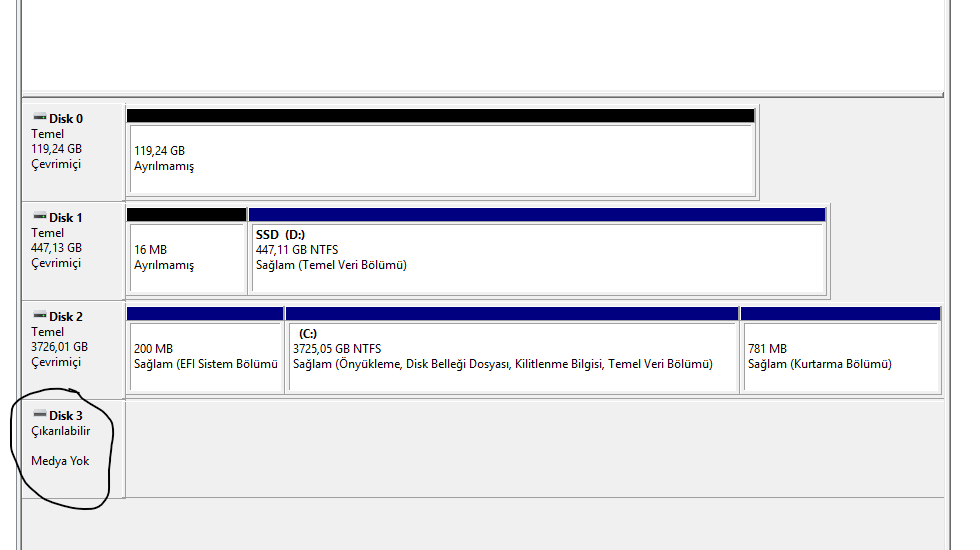Click the Çıkarılabilir text under Disk 3

(x=61, y=431)
